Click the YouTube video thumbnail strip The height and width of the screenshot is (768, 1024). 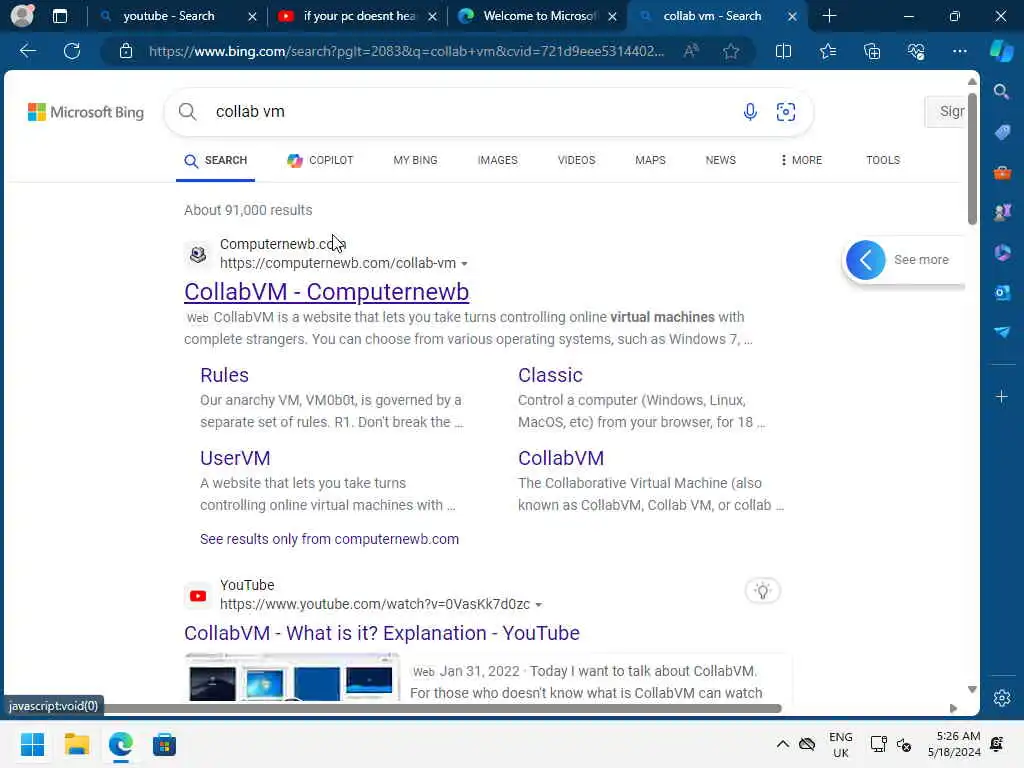pos(292,678)
